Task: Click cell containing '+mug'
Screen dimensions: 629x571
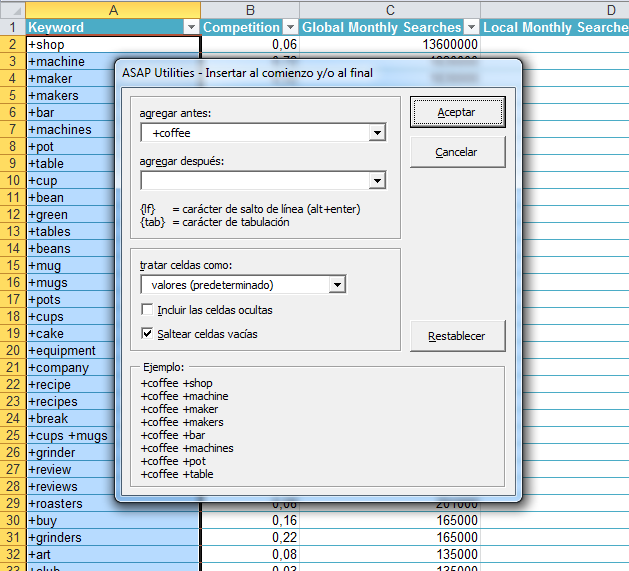Action: (71, 265)
